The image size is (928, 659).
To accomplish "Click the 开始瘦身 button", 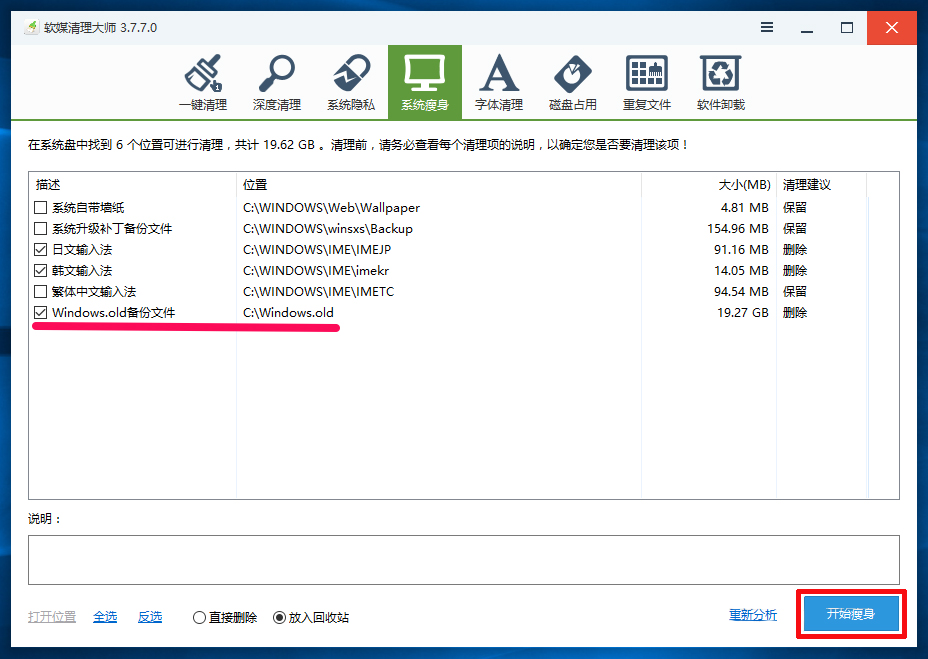I will tap(851, 614).
